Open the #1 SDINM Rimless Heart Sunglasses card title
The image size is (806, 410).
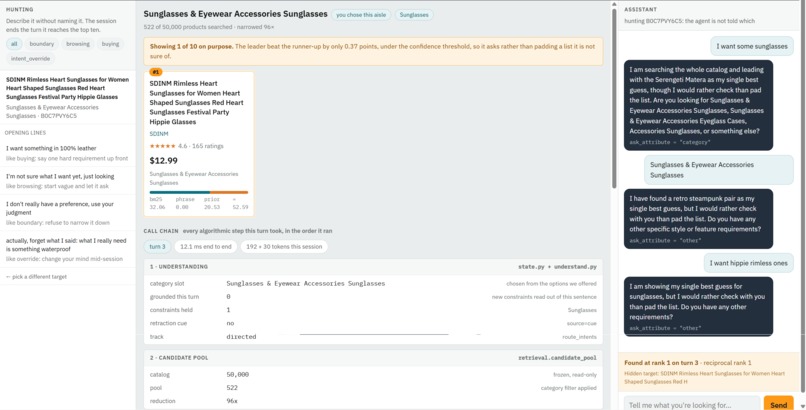click(197, 102)
